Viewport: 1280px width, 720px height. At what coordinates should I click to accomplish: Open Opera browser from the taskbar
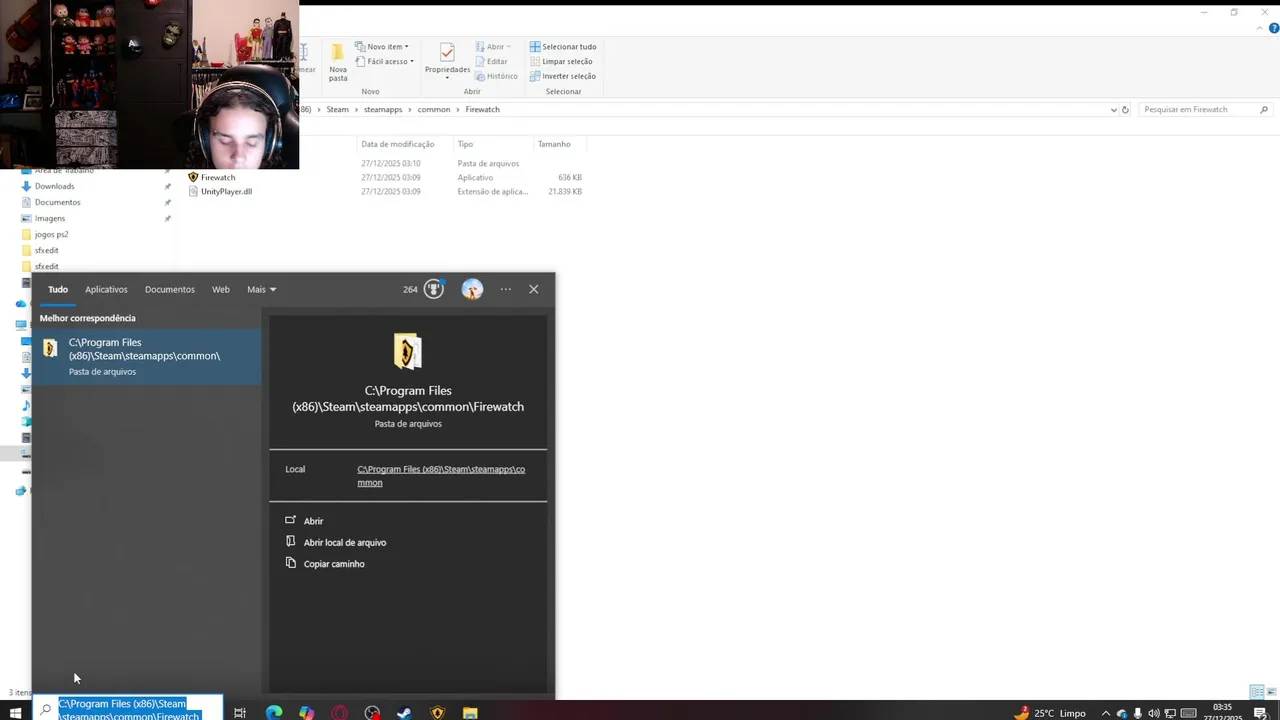coord(340,713)
